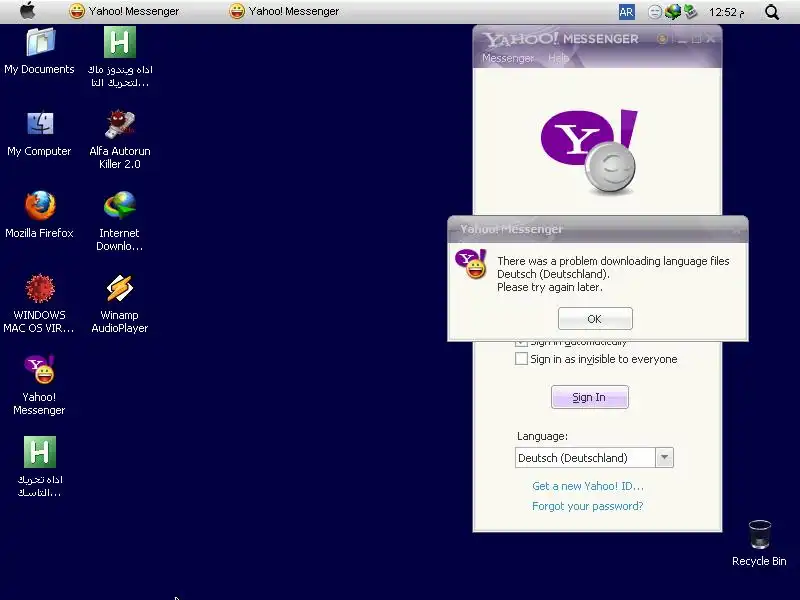Open the Help menu in Yahoo Messenger

pyautogui.click(x=558, y=58)
